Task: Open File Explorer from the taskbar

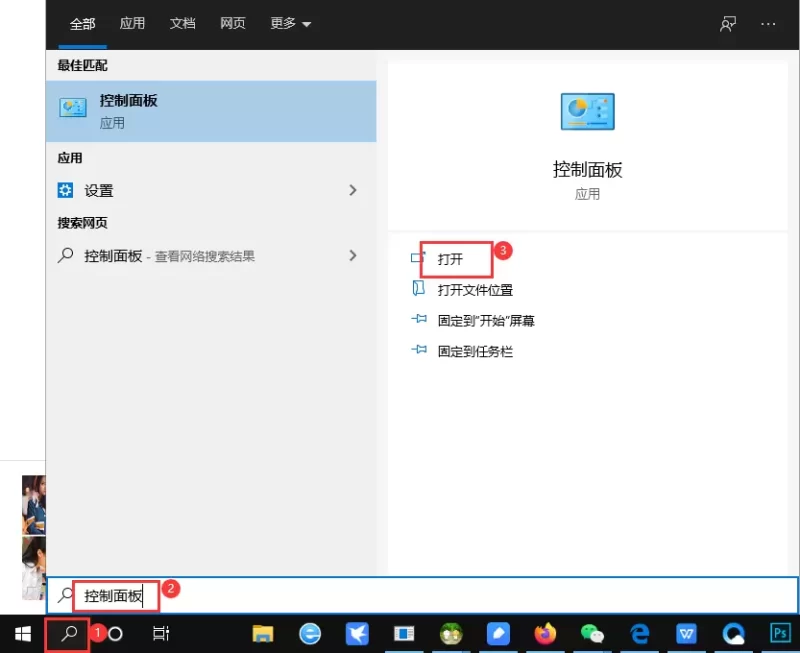Action: coord(263,633)
